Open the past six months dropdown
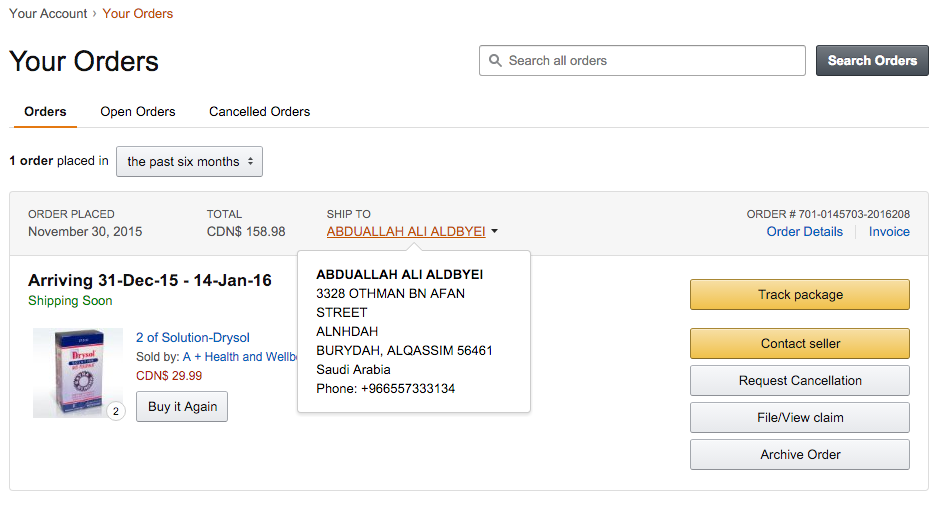946x508 pixels. [x=189, y=161]
